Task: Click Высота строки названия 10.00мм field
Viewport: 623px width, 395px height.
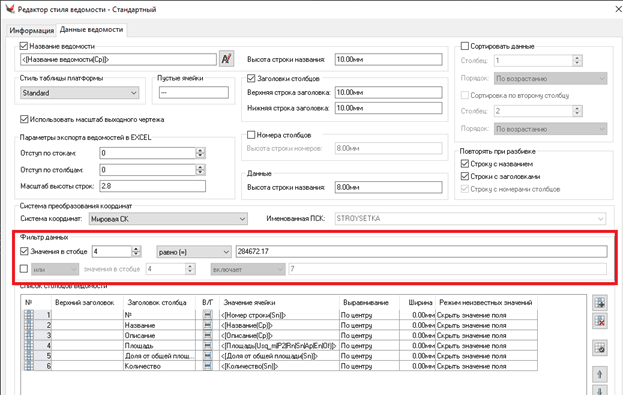Action: (x=388, y=59)
